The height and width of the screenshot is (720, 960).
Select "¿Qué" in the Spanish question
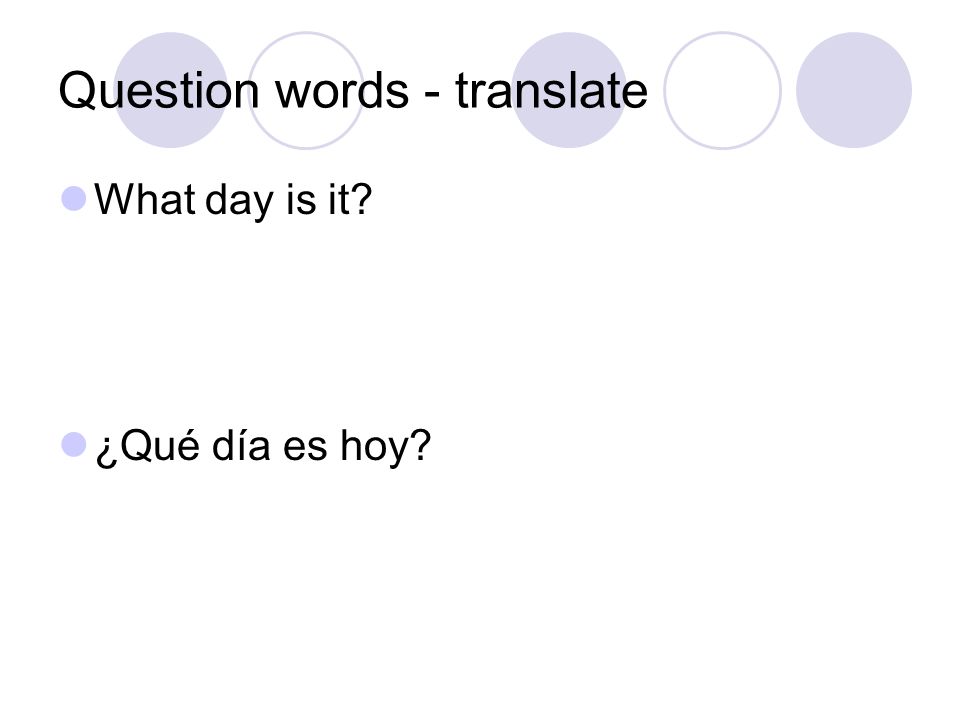coord(148,447)
